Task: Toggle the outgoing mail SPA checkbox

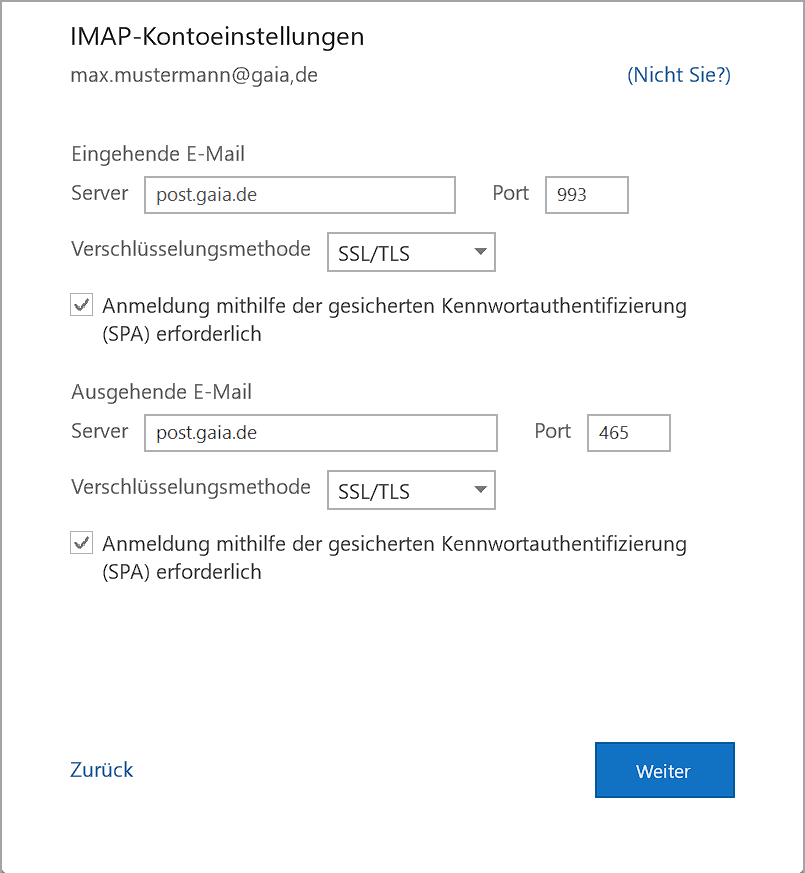Action: pyautogui.click(x=81, y=544)
